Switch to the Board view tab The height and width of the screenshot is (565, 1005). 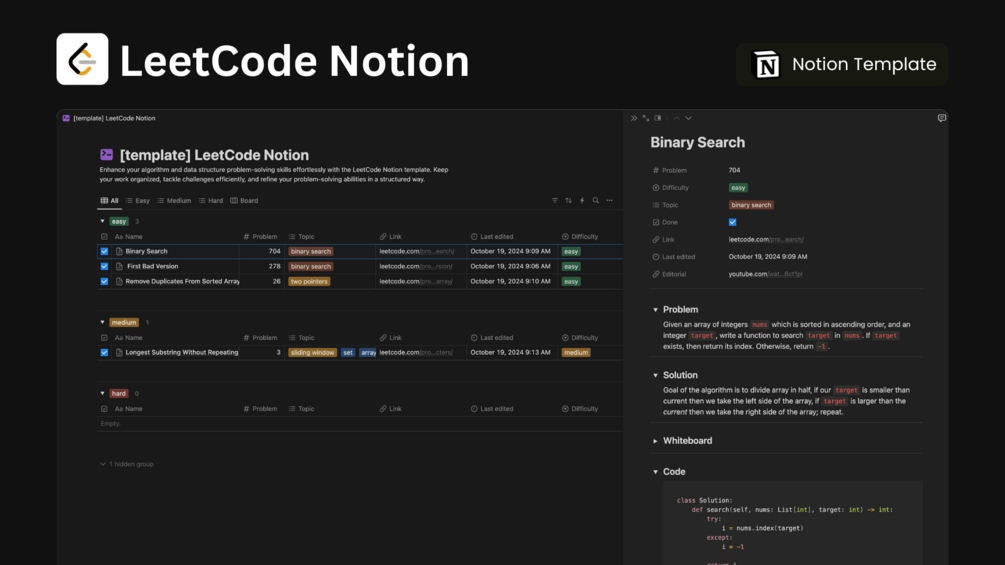(x=244, y=201)
